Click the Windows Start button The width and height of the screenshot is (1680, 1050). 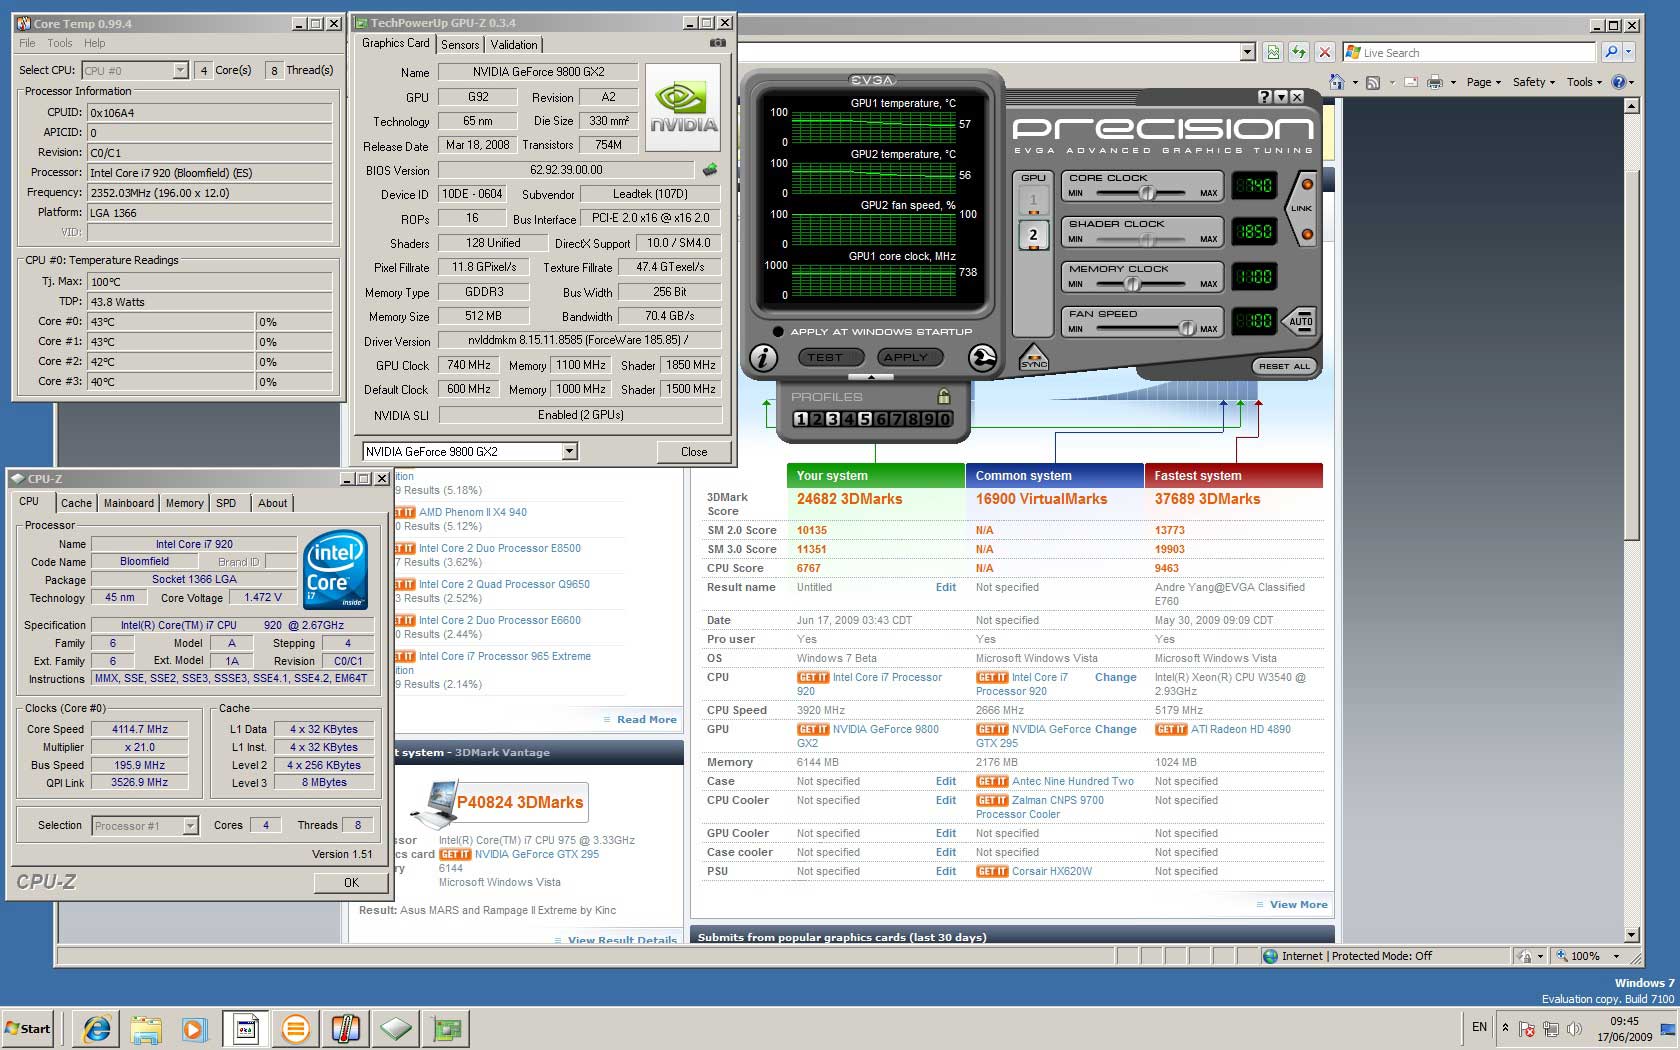click(27, 1028)
